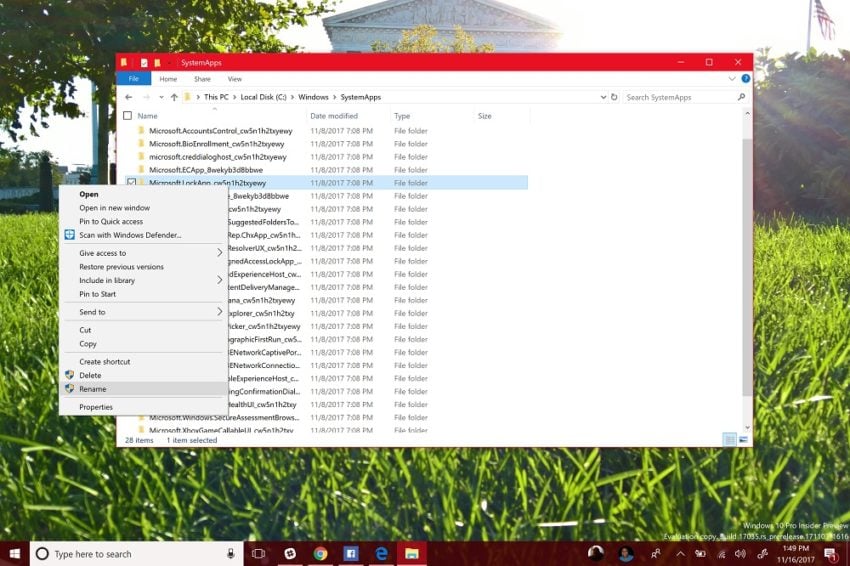This screenshot has width=850, height=566.
Task: Open the File ribbon tab
Action: [x=133, y=79]
